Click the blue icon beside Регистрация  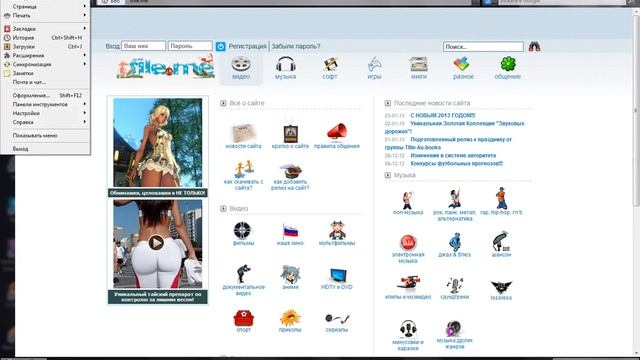220,47
